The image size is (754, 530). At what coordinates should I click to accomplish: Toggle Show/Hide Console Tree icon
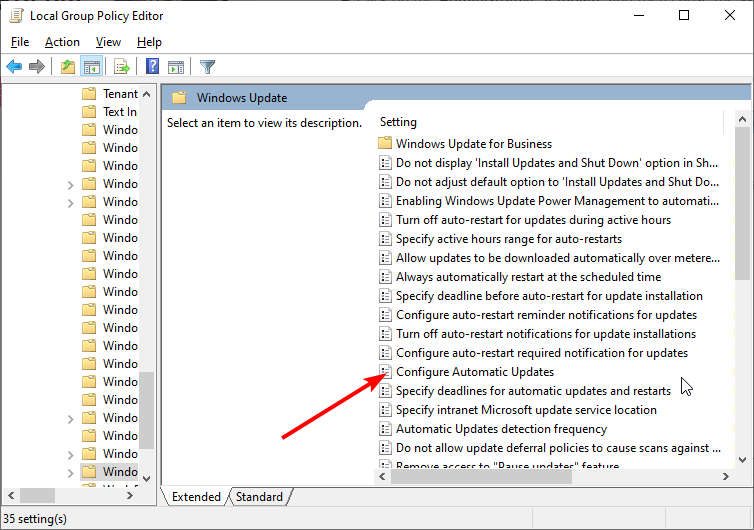[x=91, y=66]
